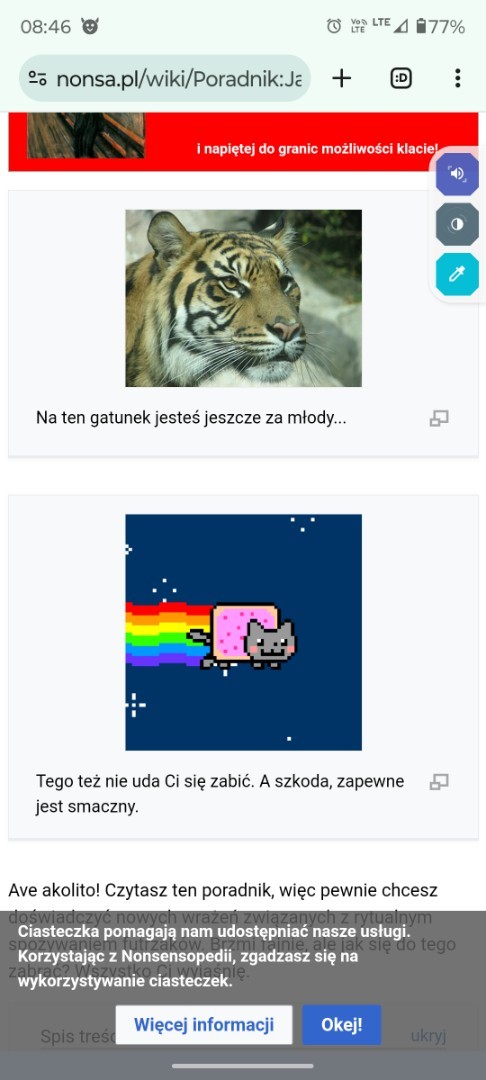486x1080 pixels.
Task: Click the alarm icon in status bar
Action: [x=334, y=26]
